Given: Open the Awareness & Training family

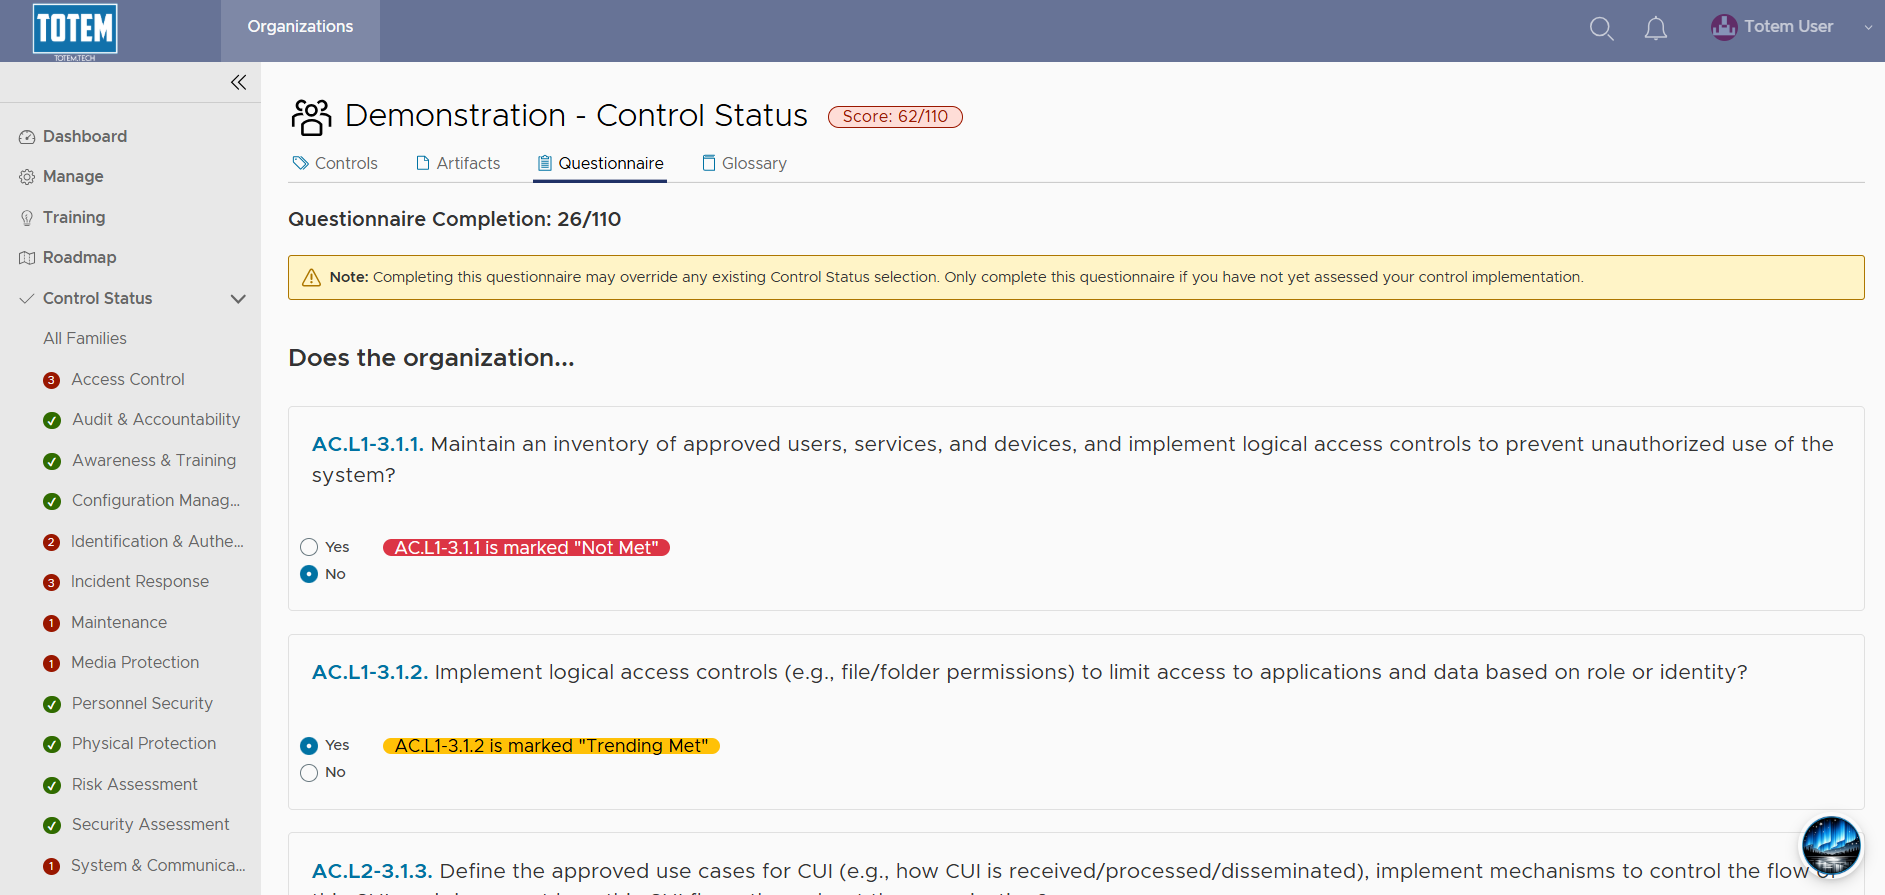Looking at the screenshot, I should [154, 460].
